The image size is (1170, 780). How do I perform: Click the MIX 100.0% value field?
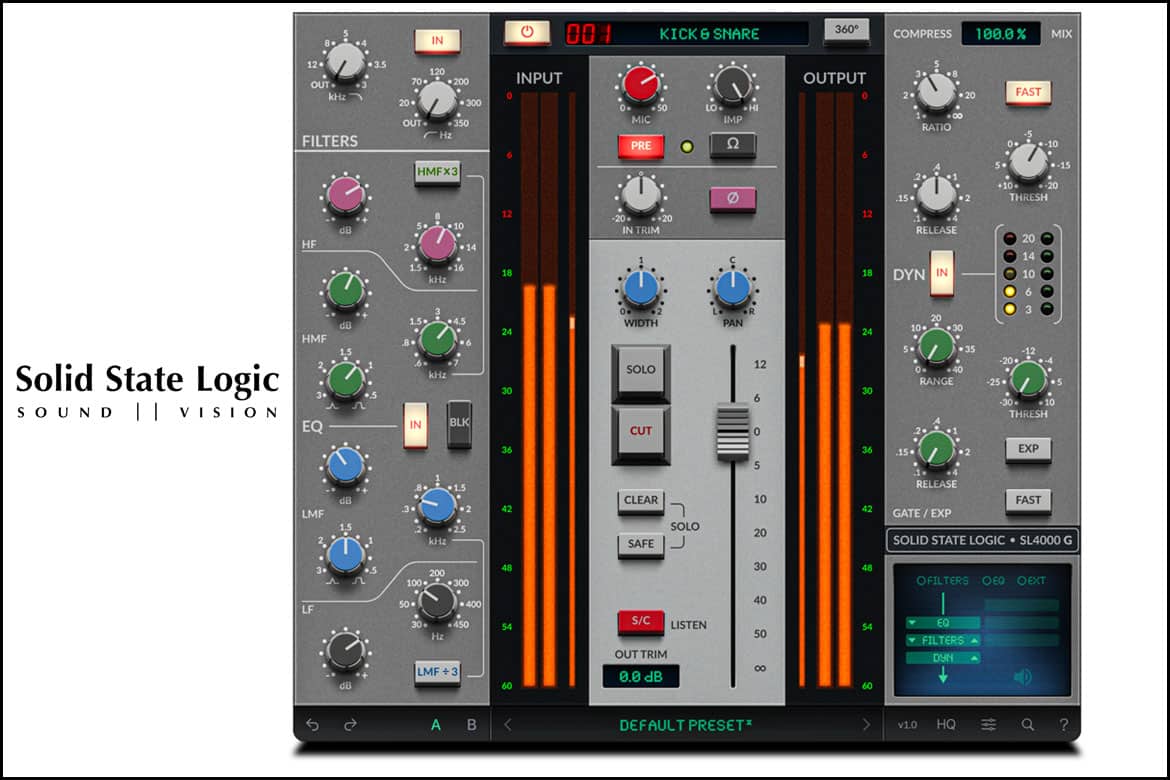point(1001,34)
